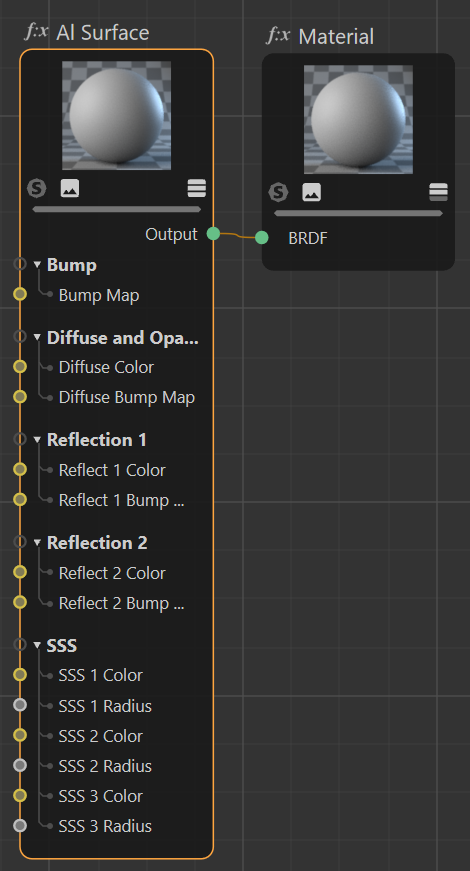Collapse the Bump group

tap(37, 265)
